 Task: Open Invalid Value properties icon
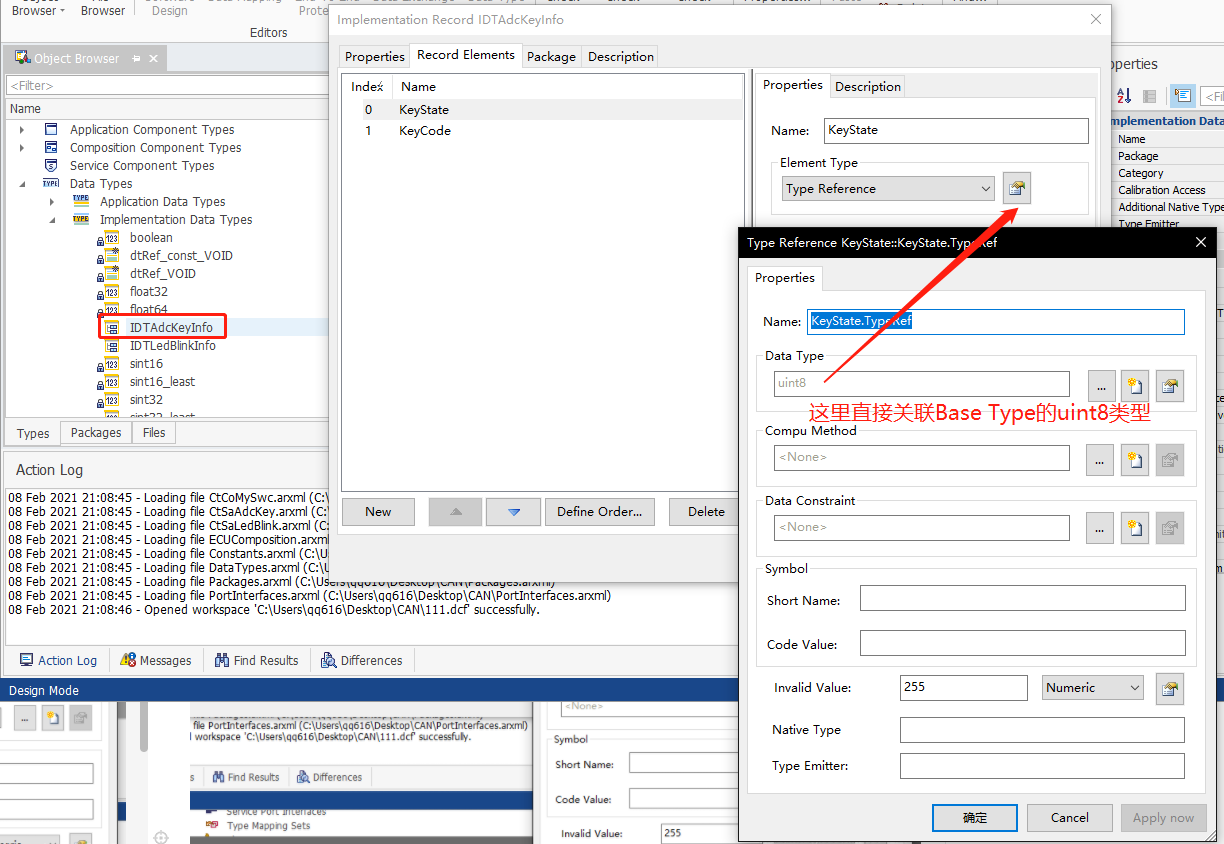[x=1170, y=688]
